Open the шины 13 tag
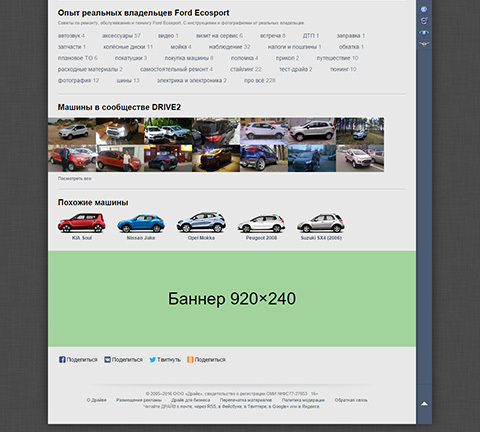The width and height of the screenshot is (480, 432). pos(128,81)
